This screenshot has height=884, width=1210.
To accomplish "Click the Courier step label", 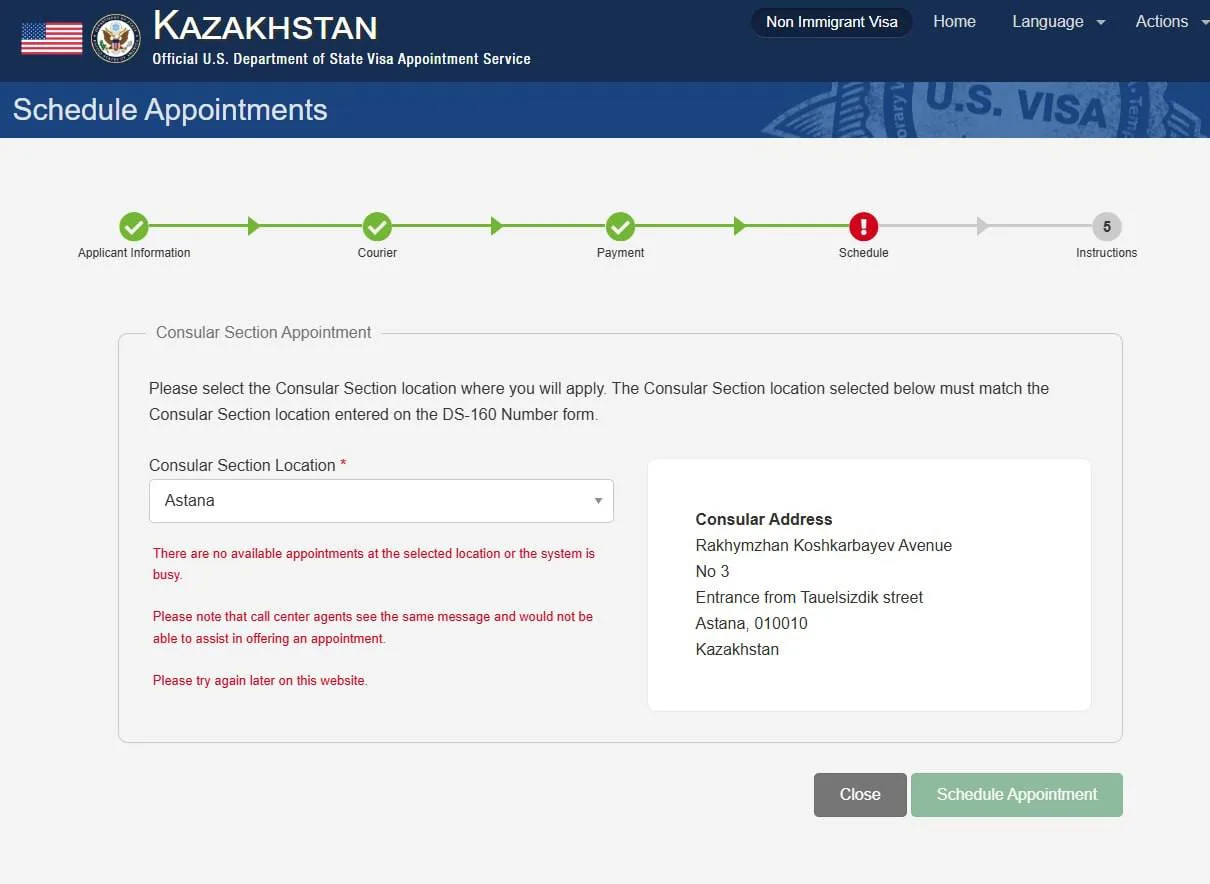I will tap(377, 253).
